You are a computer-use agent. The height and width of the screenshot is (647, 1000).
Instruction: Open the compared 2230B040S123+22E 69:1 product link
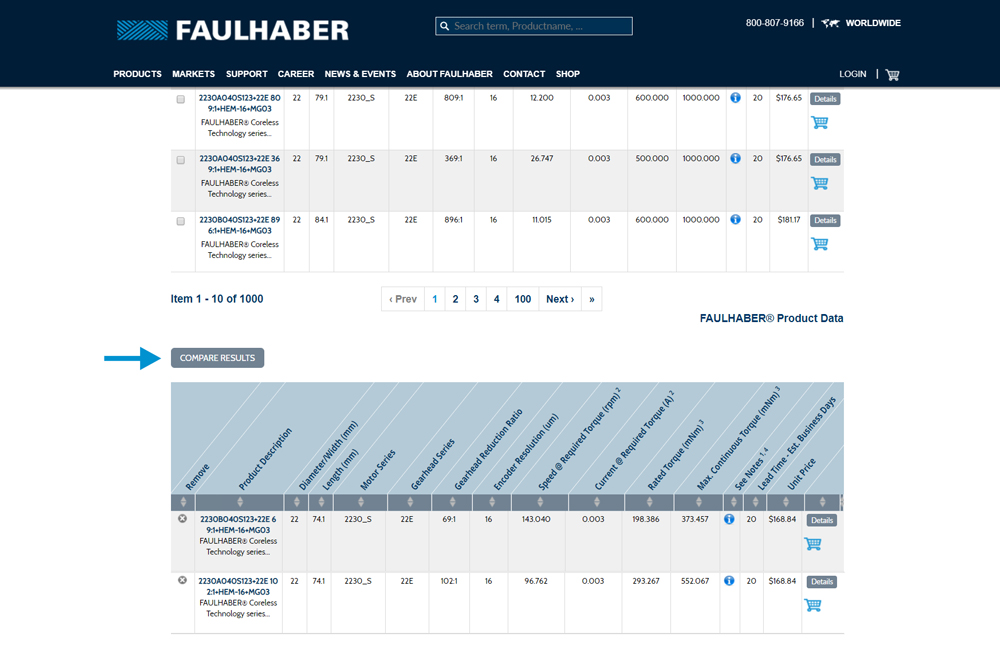[238, 524]
